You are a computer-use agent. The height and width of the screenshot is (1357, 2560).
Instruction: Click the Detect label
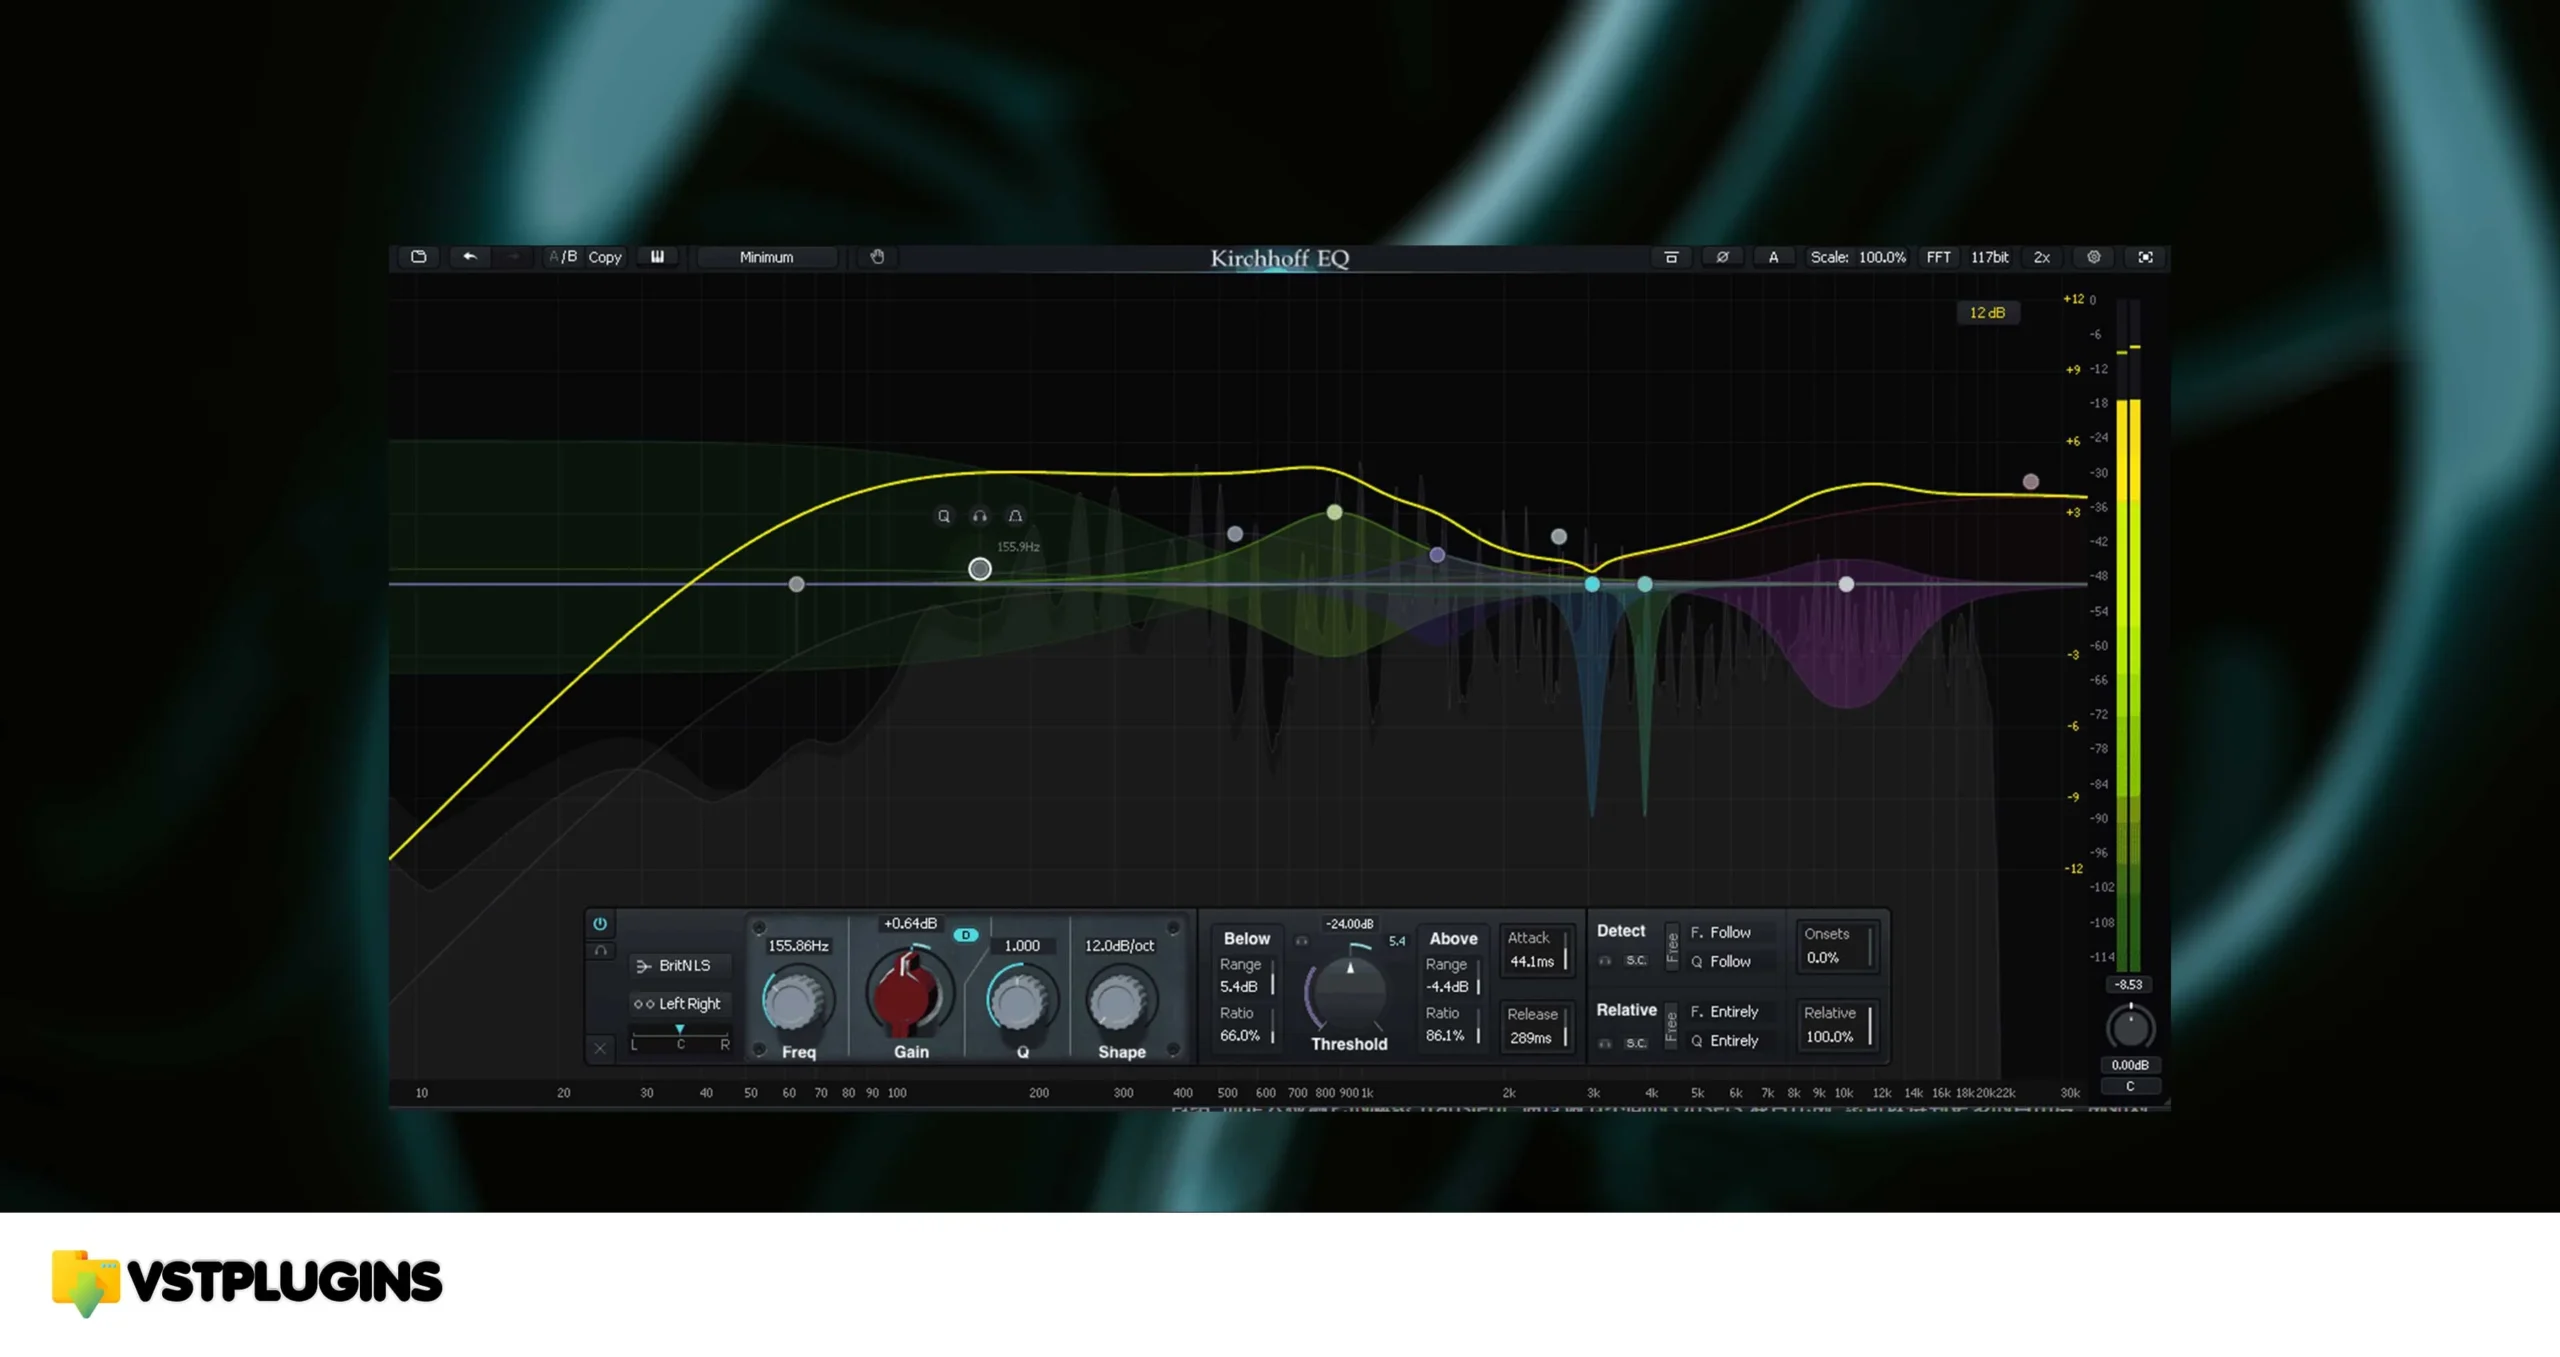pyautogui.click(x=1620, y=930)
